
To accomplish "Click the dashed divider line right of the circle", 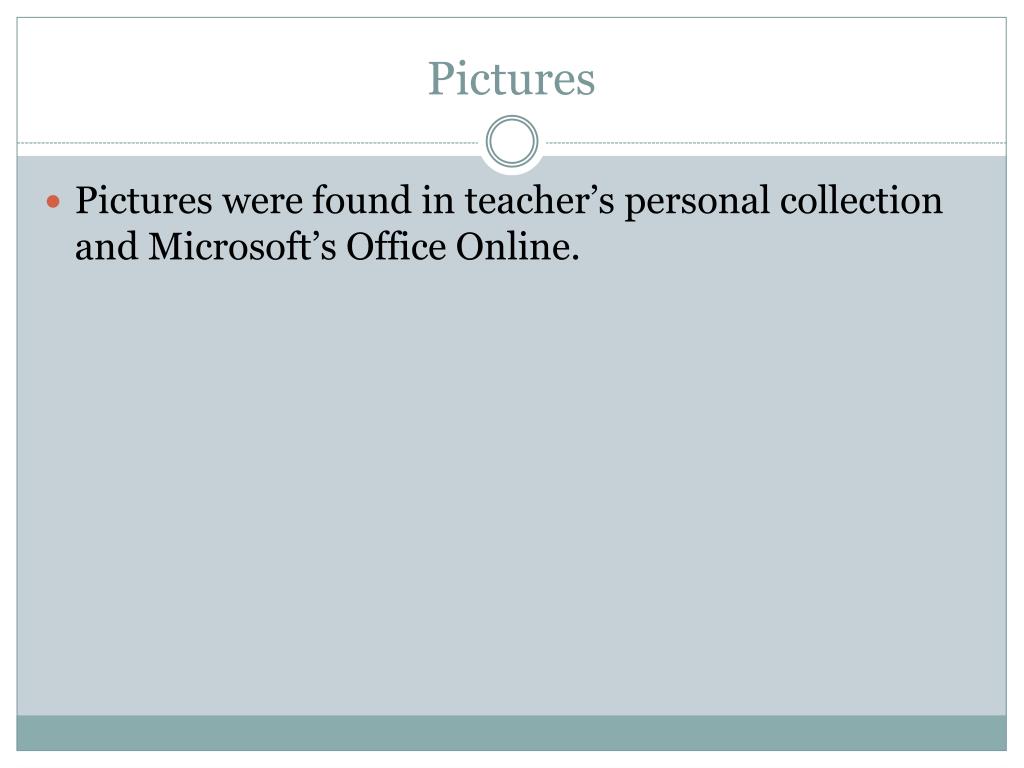I will [x=776, y=142].
